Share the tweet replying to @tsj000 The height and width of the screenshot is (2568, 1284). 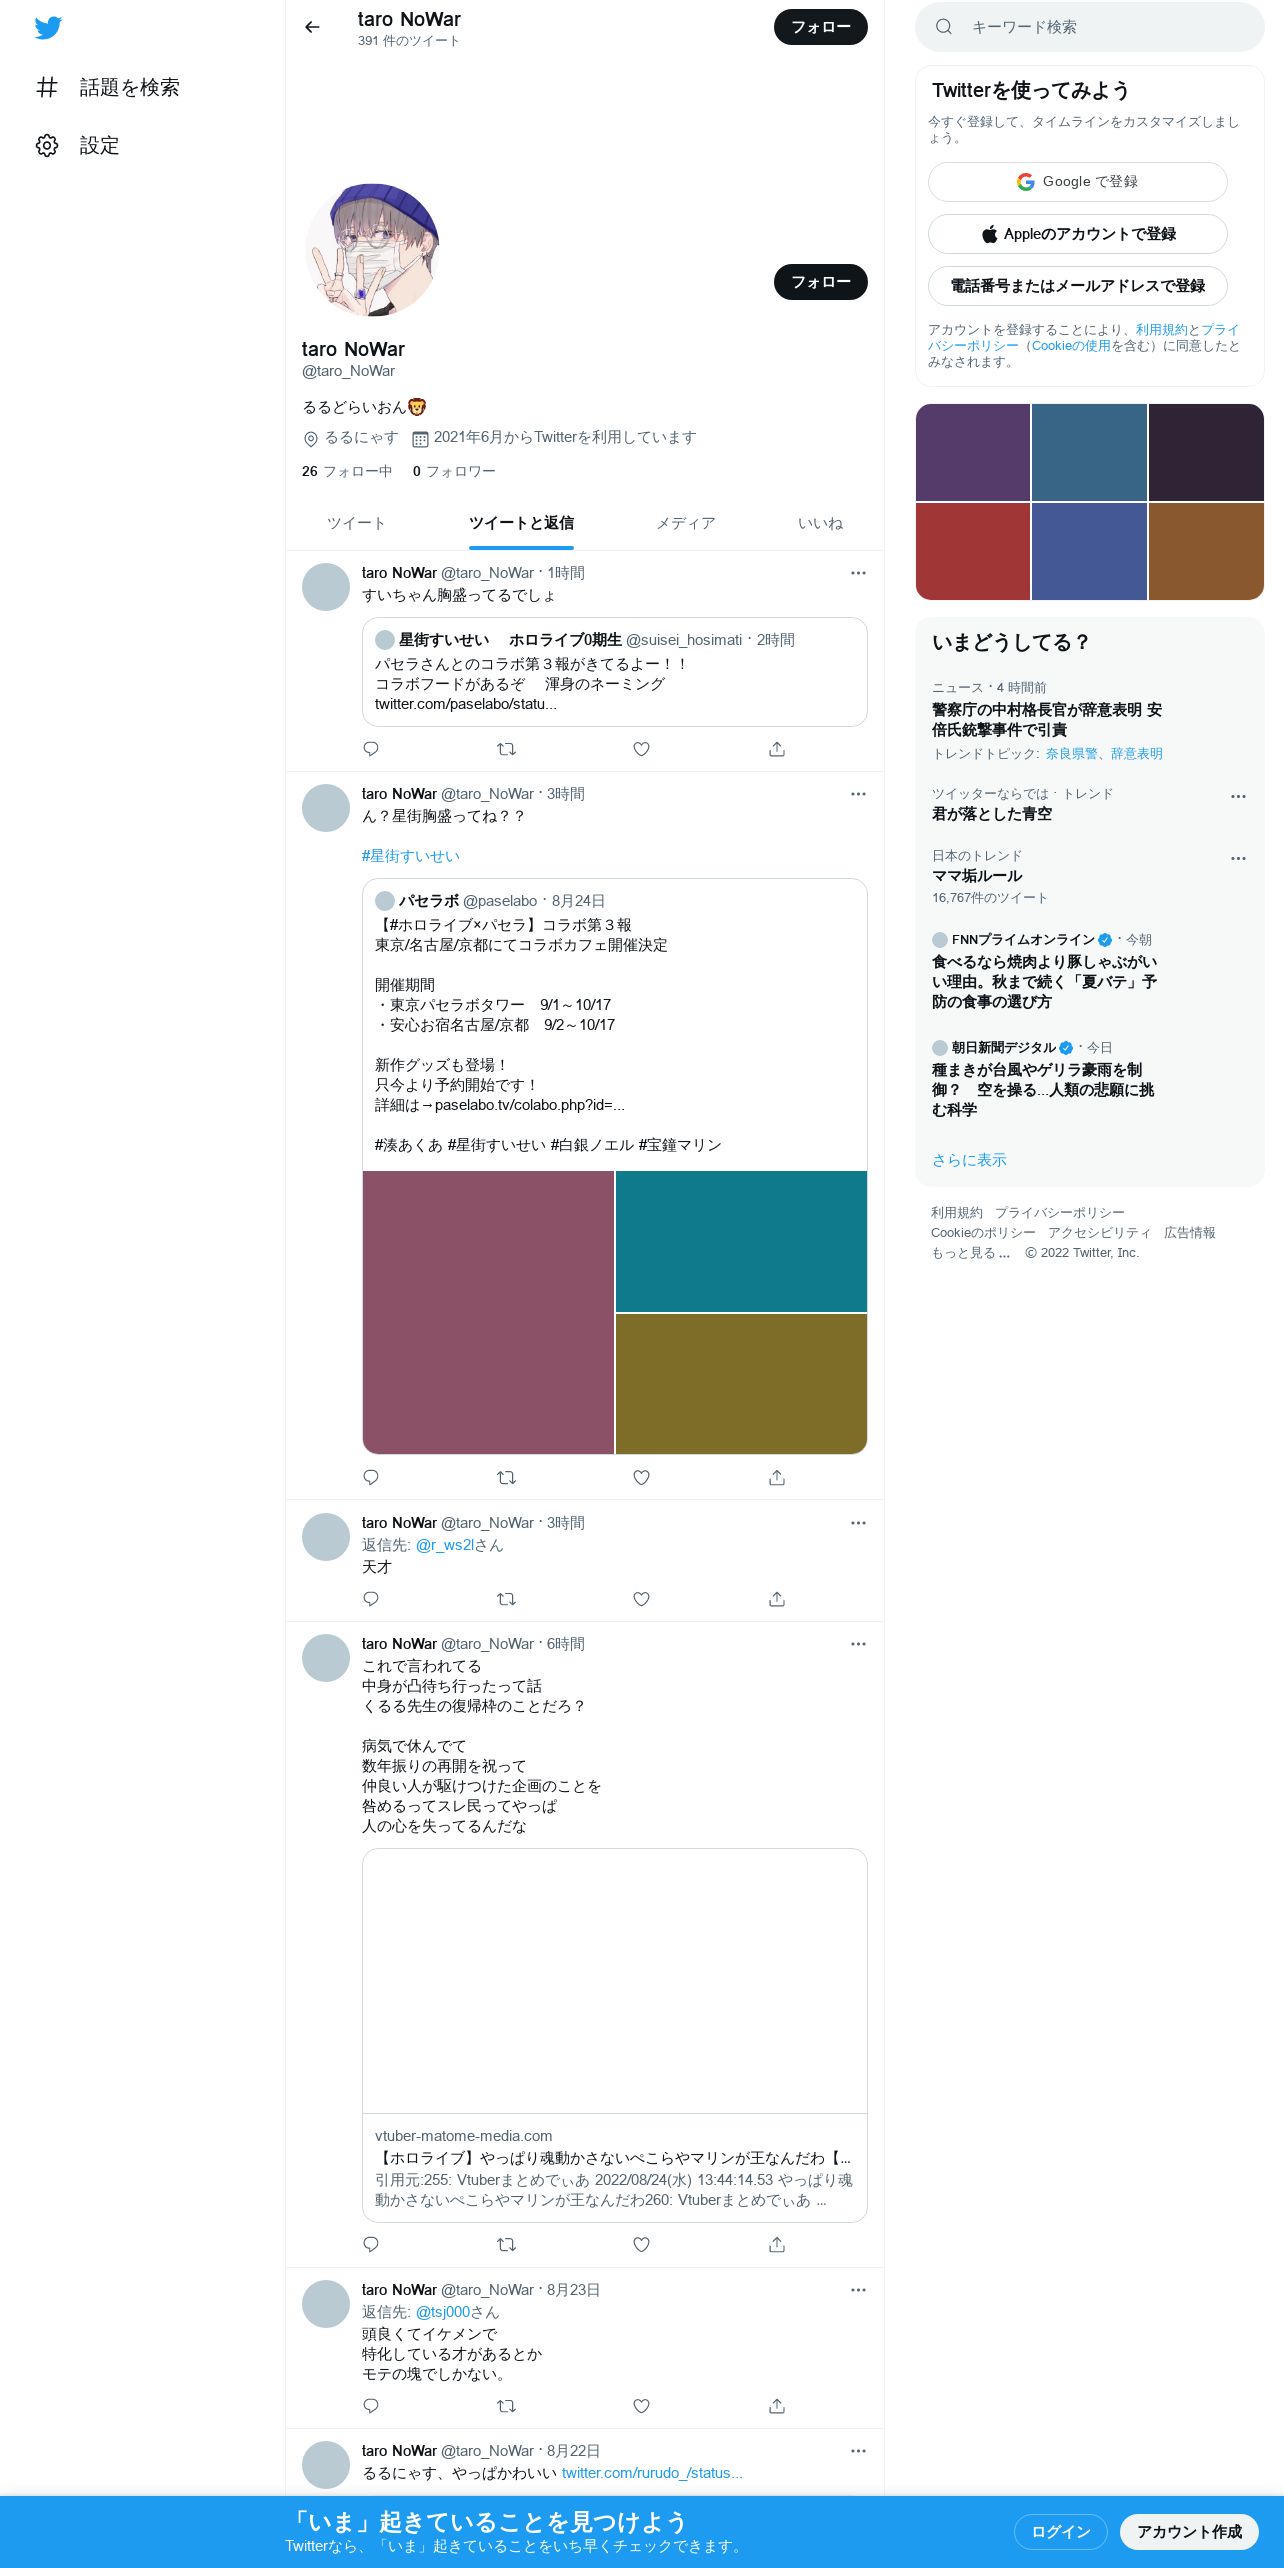(777, 2406)
